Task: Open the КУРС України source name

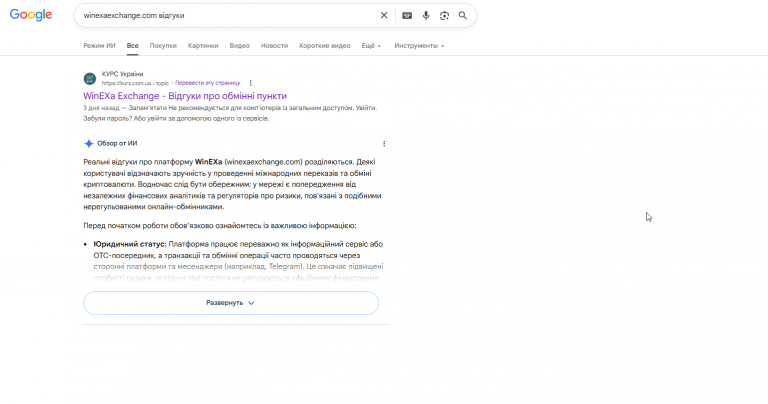Action: [122, 74]
